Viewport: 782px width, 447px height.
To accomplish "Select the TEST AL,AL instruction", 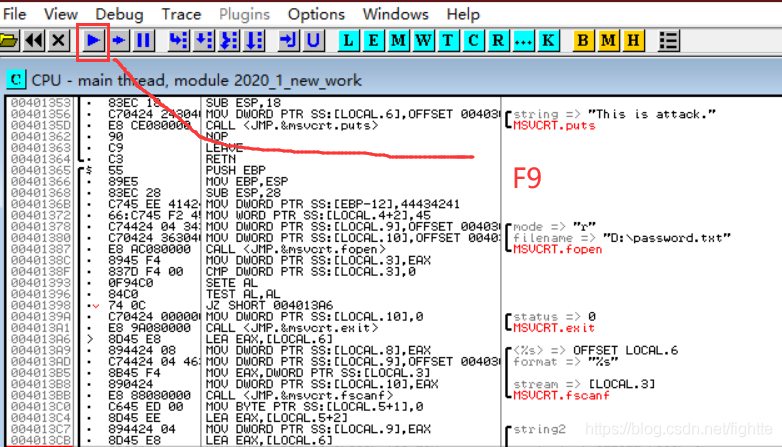I will pos(243,294).
